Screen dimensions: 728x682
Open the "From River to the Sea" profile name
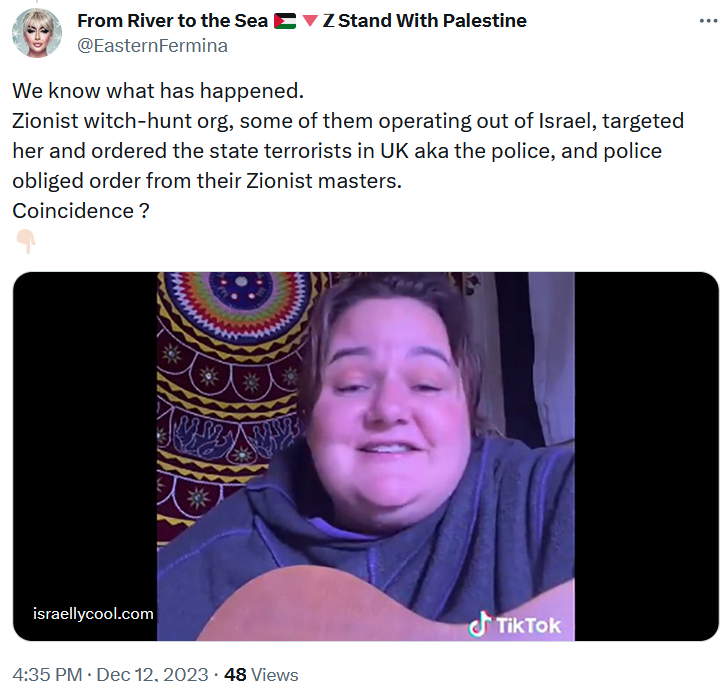172,21
